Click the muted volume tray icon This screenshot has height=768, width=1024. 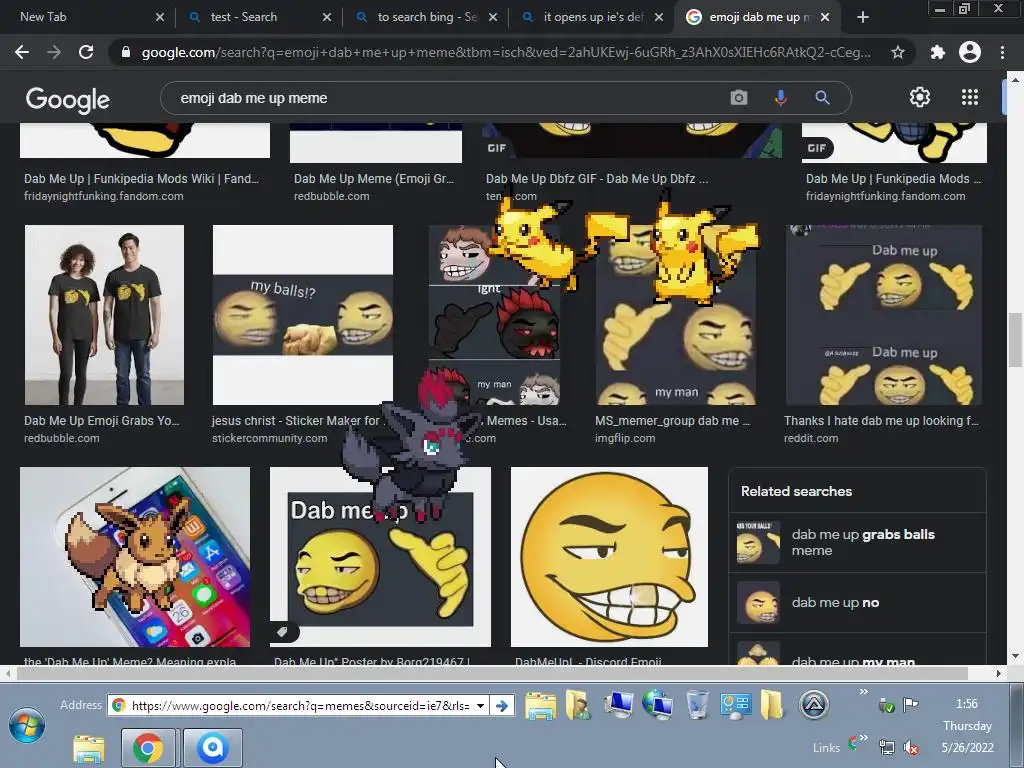pyautogui.click(x=910, y=747)
